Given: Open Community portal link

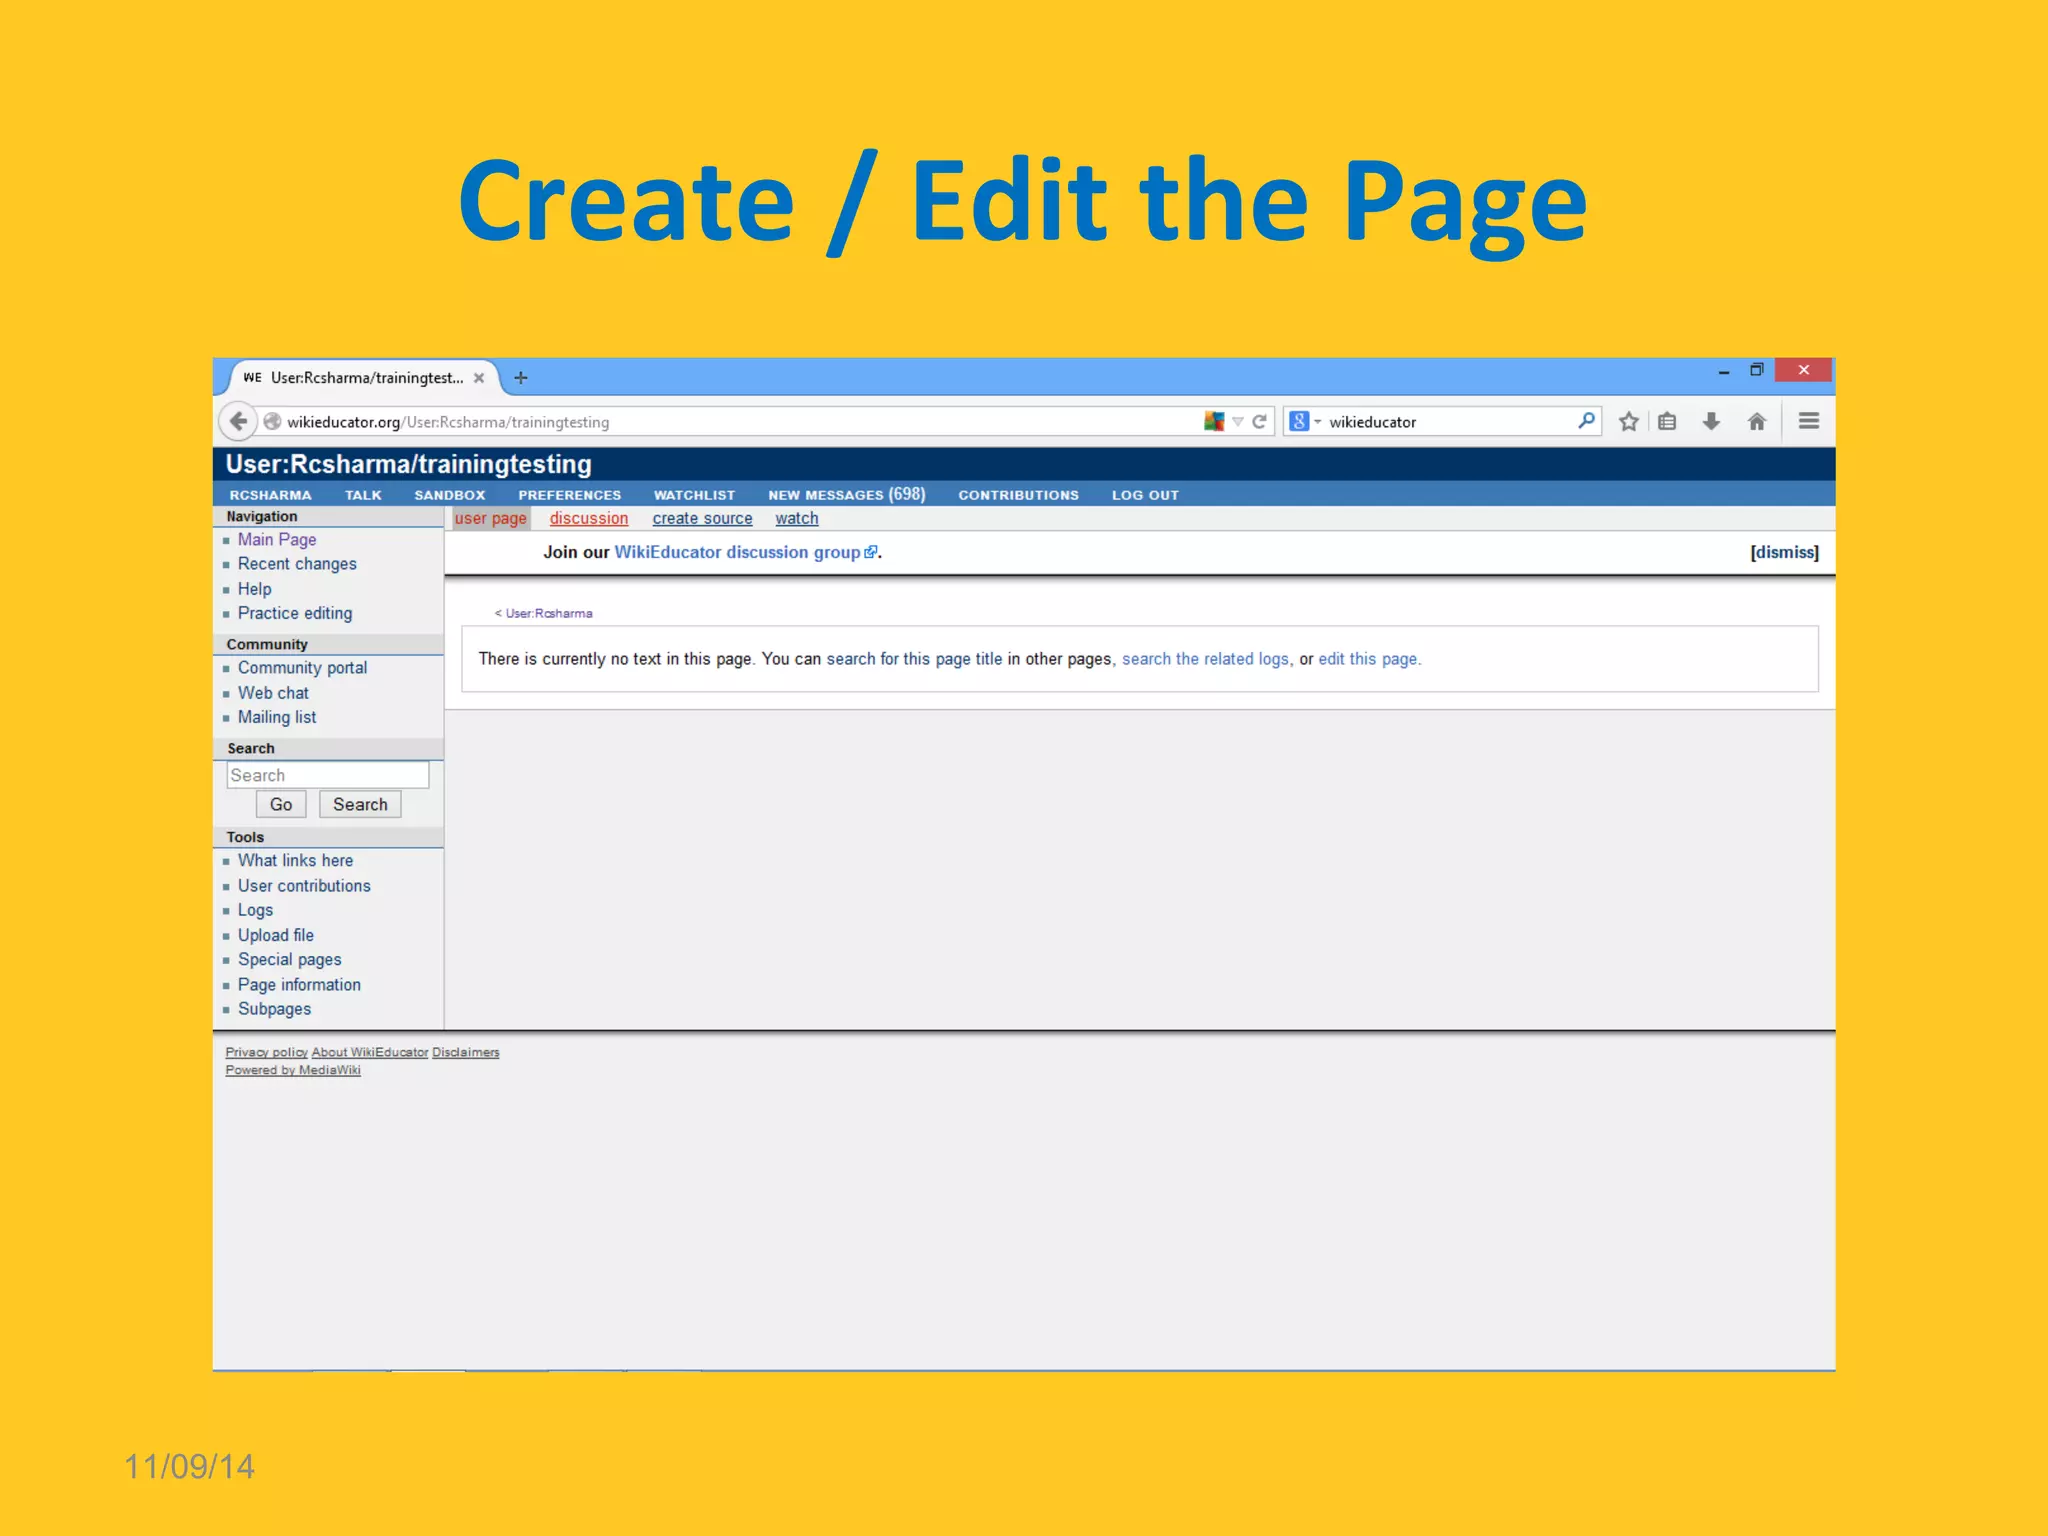Looking at the screenshot, I should (302, 668).
